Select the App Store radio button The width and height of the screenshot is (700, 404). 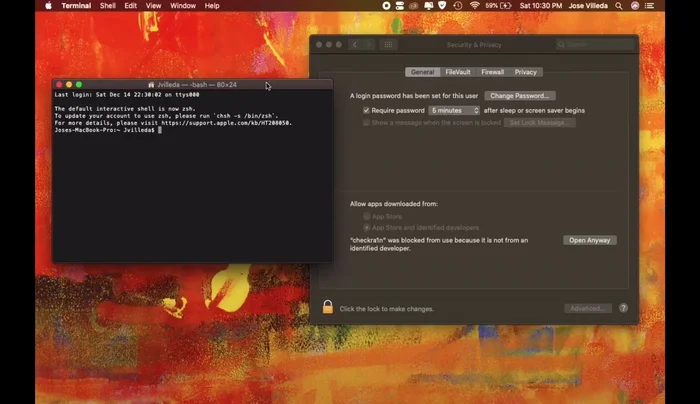tap(367, 216)
